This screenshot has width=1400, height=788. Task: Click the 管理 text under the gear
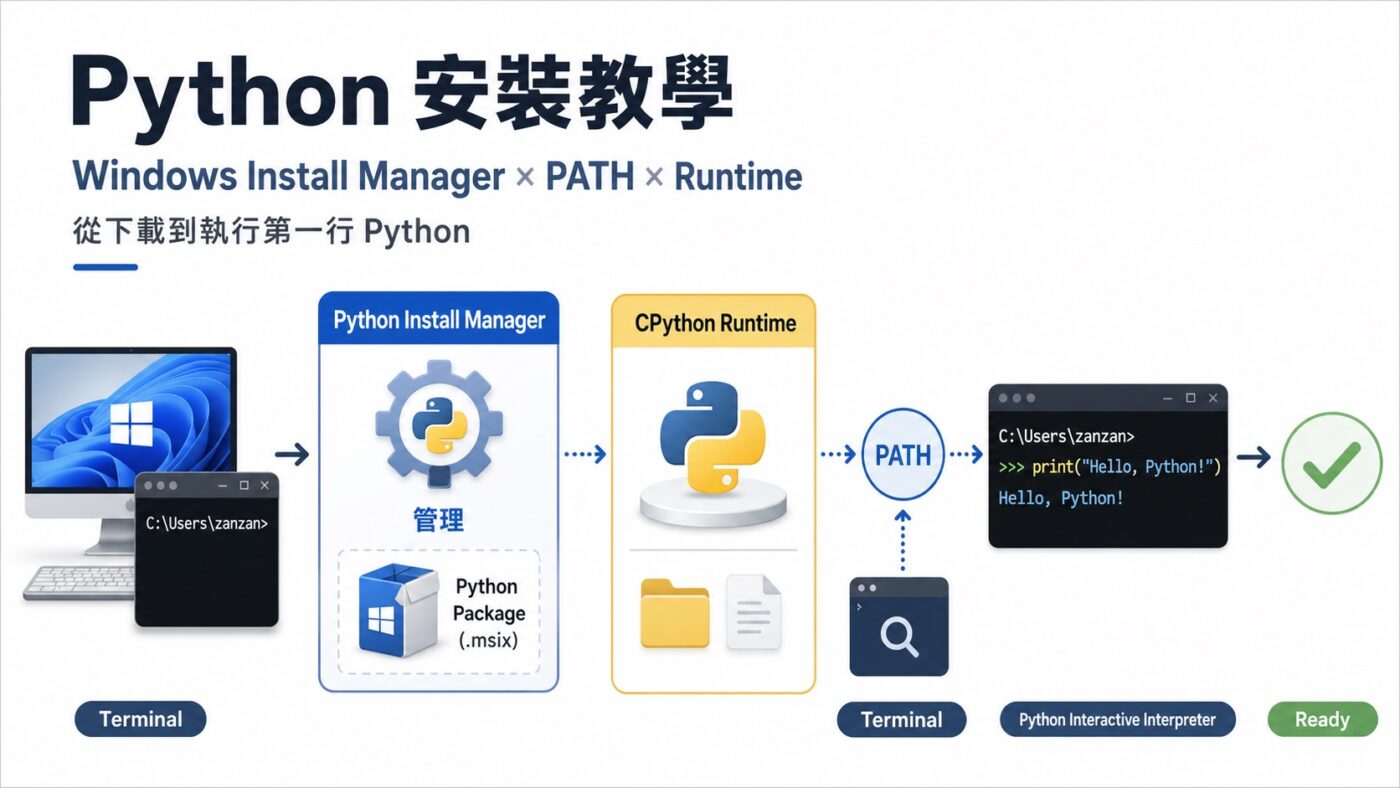[x=438, y=521]
